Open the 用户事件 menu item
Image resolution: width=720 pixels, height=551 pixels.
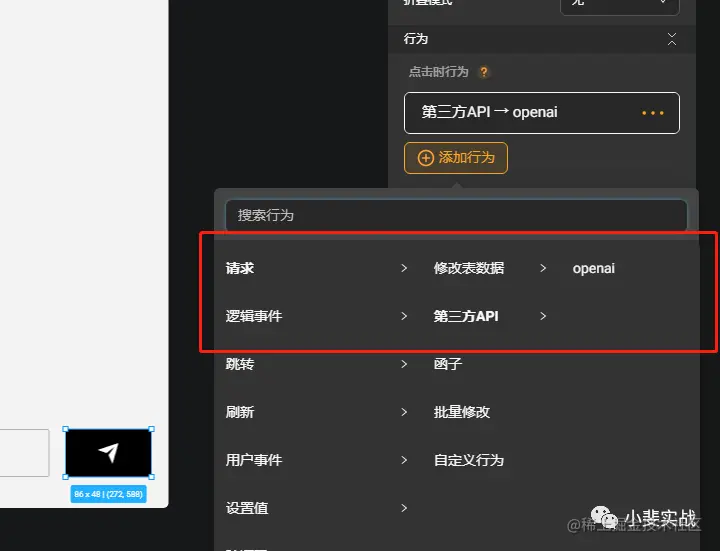(x=253, y=460)
